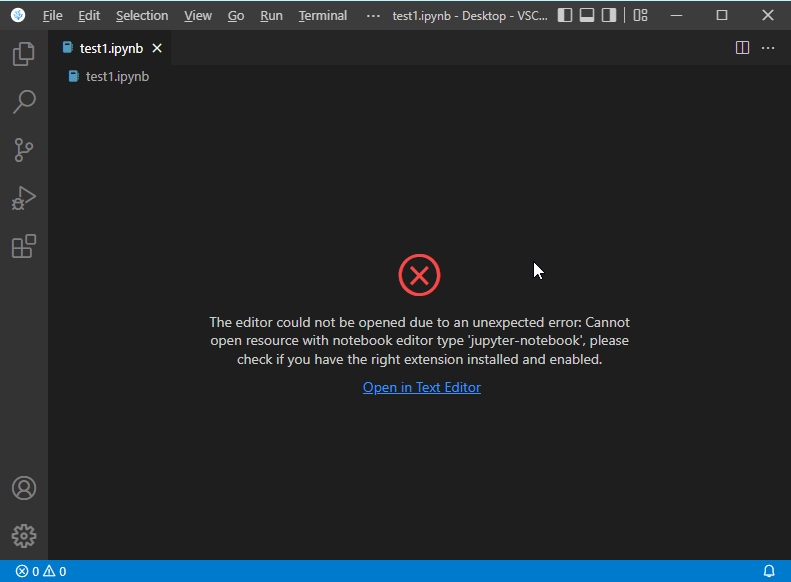This screenshot has height=582, width=791.
Task: Show hidden menu bar items via ellipsis
Action: tap(373, 16)
